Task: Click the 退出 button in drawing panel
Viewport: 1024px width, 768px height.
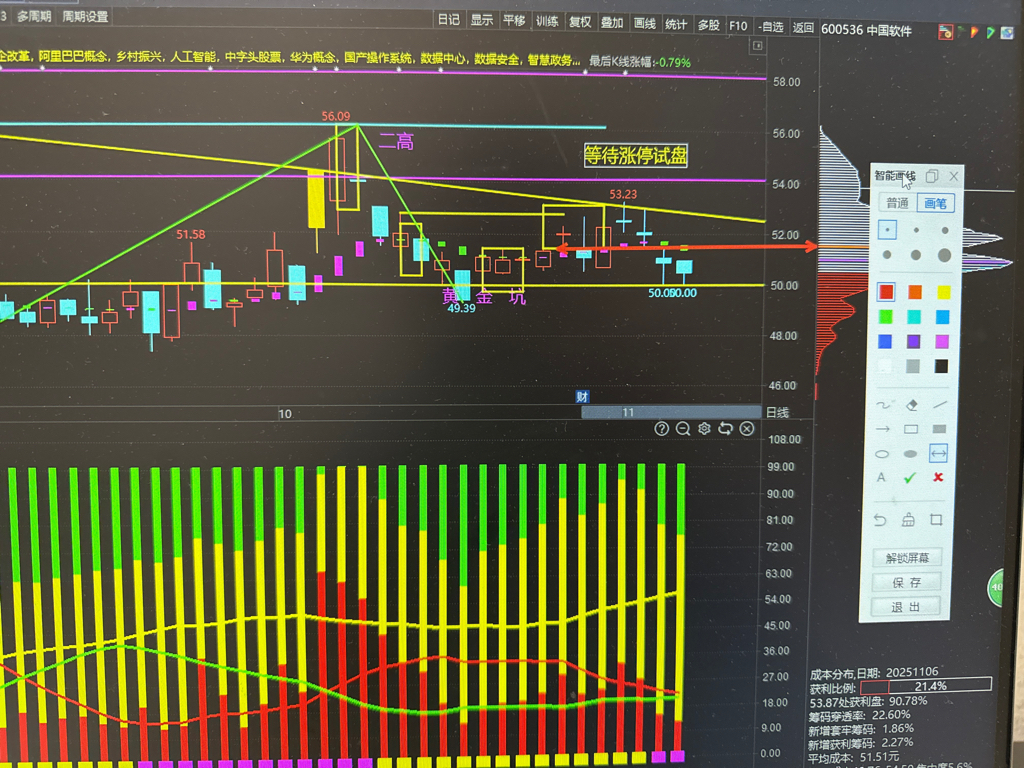Action: point(906,607)
